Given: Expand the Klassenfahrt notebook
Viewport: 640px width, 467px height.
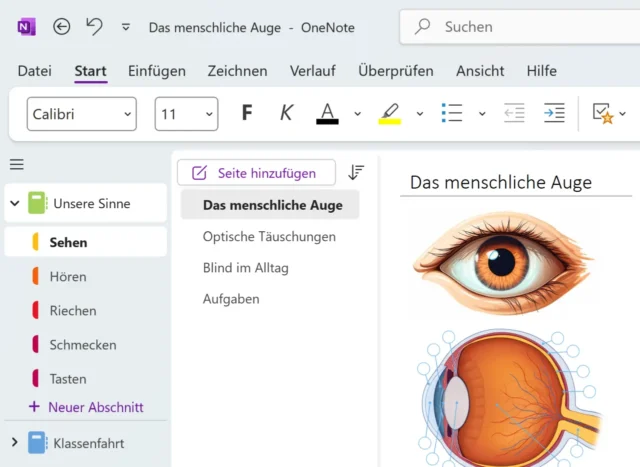Looking at the screenshot, I should coord(14,442).
